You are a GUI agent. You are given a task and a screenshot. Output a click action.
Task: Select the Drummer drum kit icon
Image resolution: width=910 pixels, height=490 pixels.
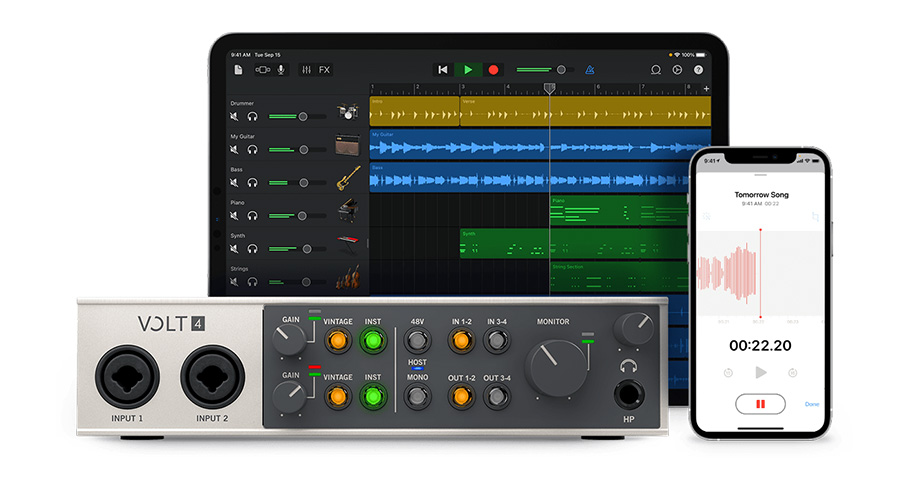[348, 111]
